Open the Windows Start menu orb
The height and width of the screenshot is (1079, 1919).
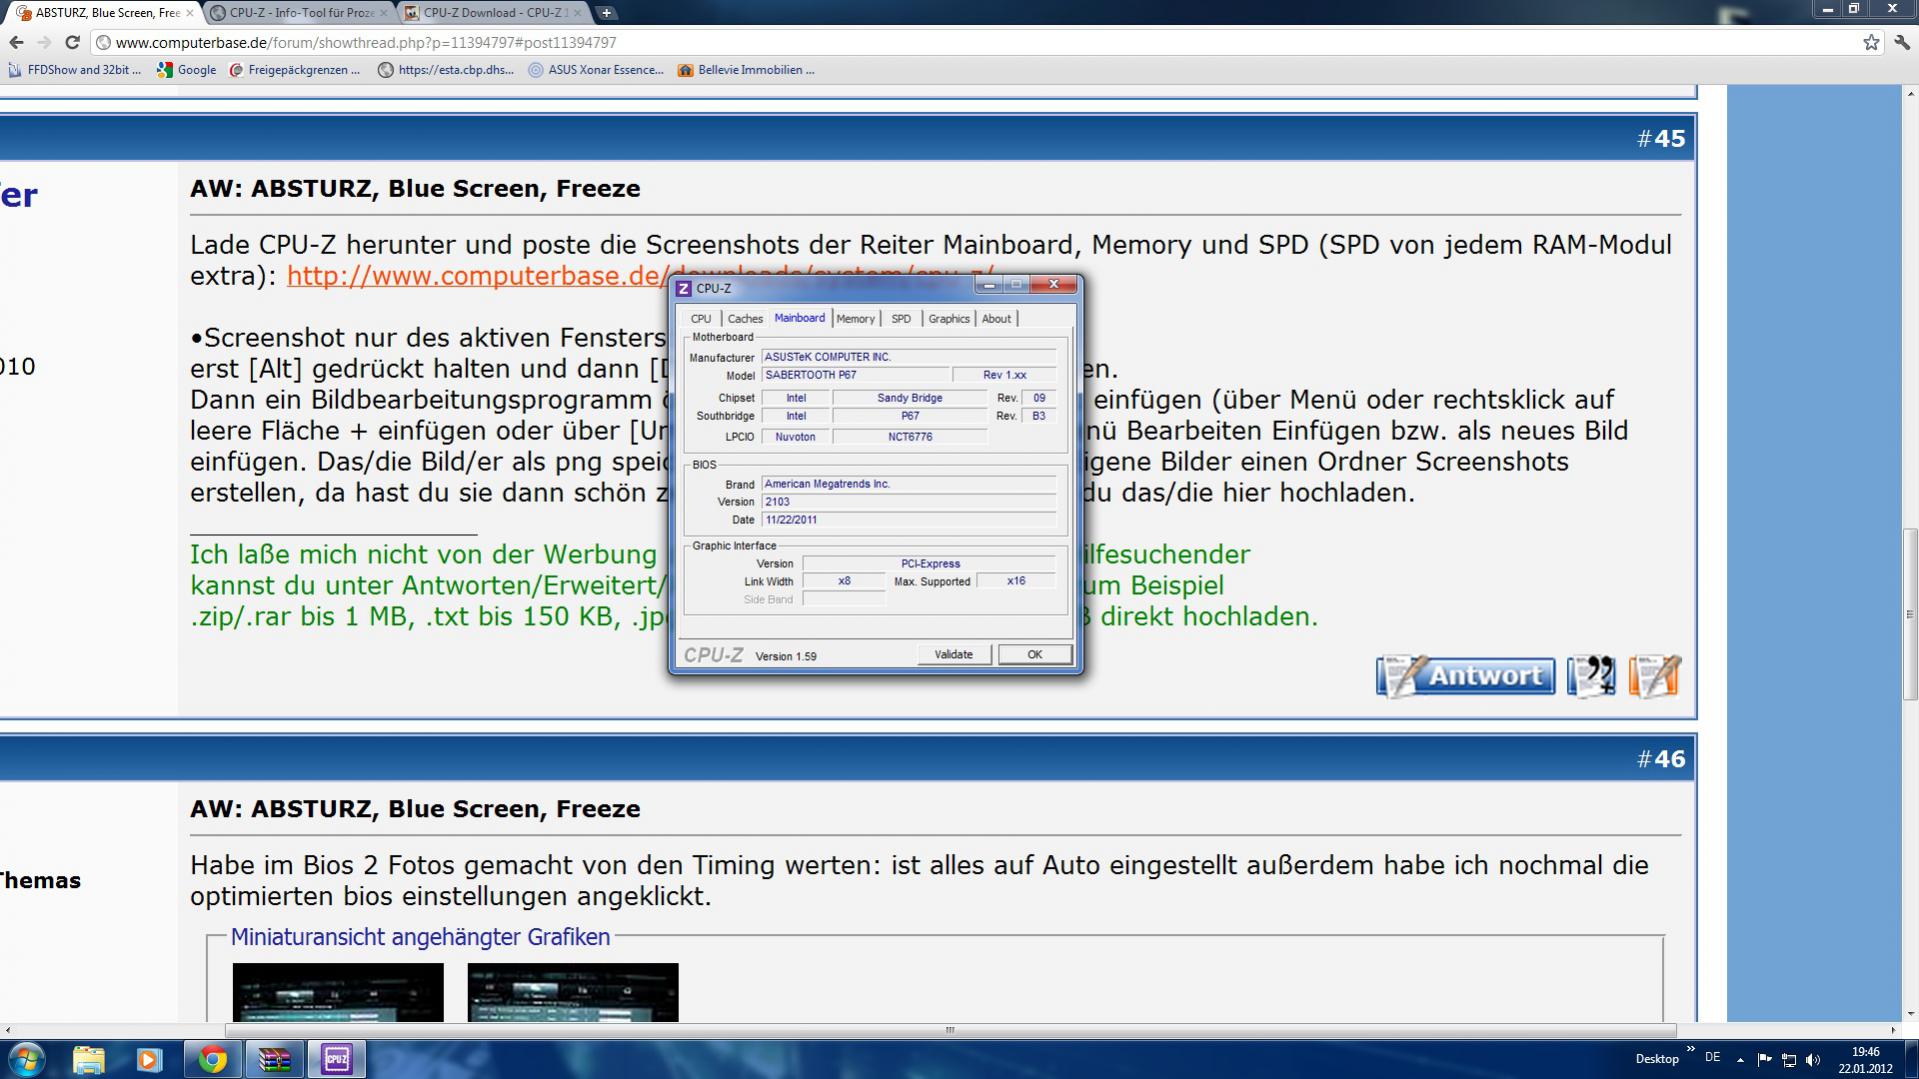pos(27,1059)
